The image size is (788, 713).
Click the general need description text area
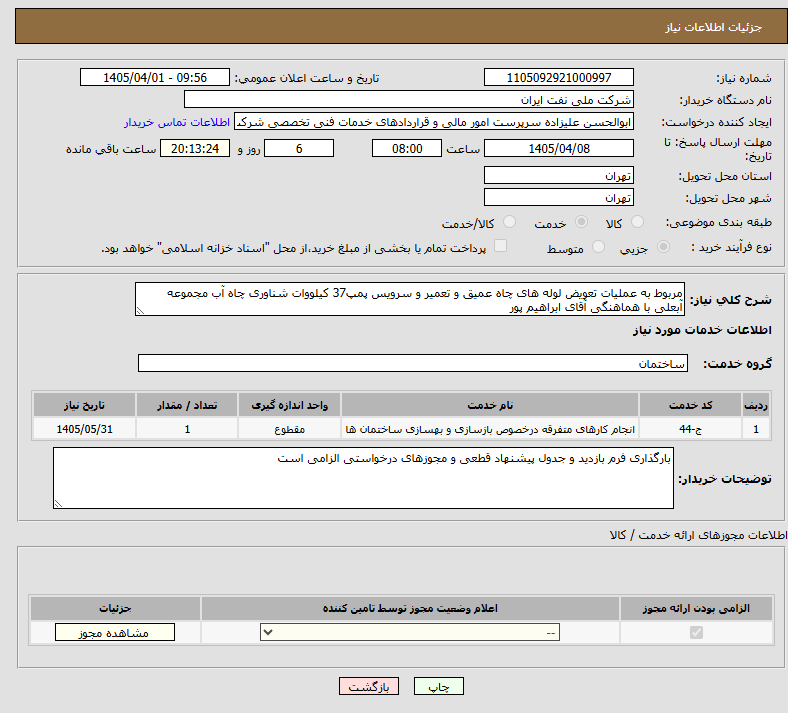[410, 299]
